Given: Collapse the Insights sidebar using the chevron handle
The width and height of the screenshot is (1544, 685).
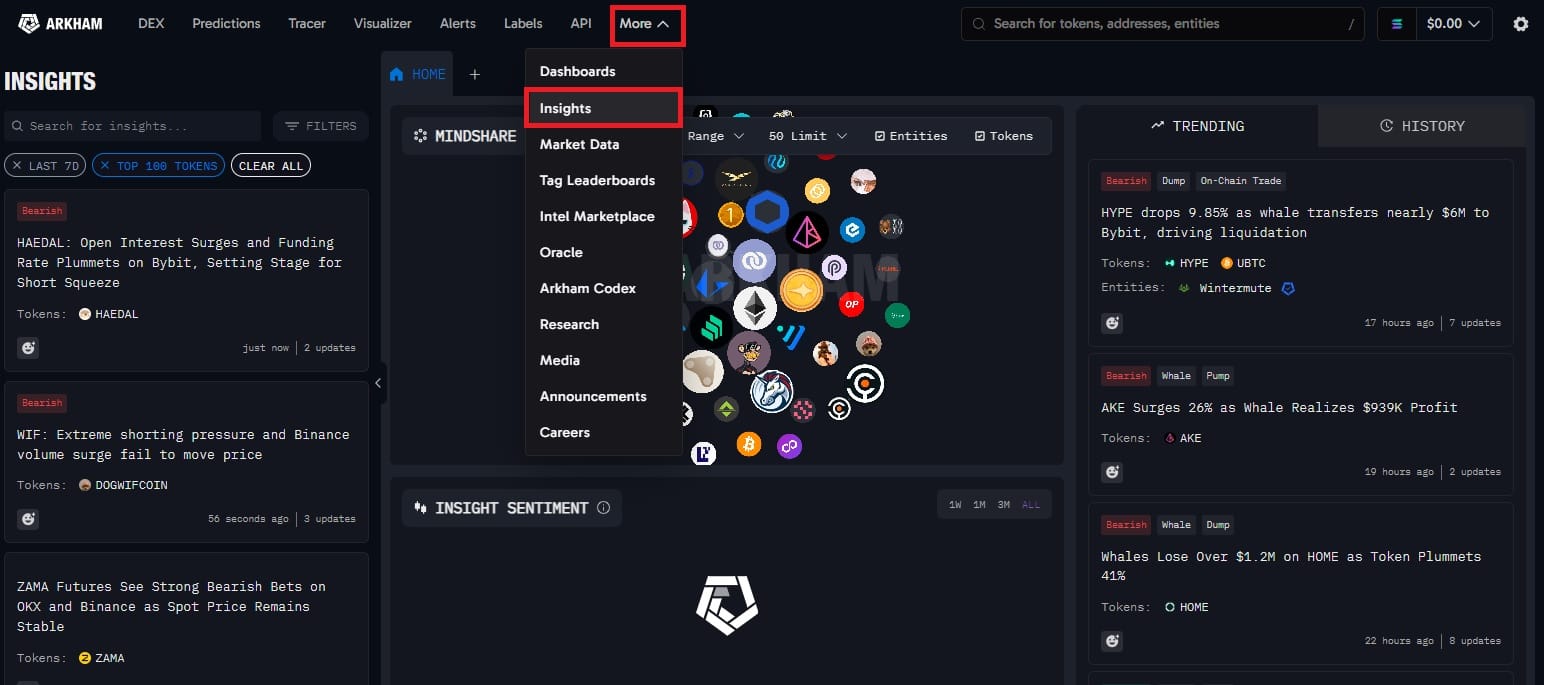Looking at the screenshot, I should click(378, 383).
